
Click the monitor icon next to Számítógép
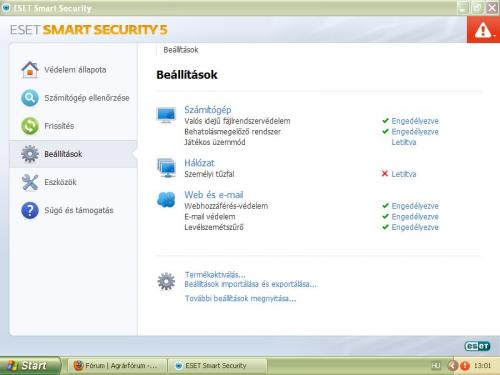(x=166, y=115)
